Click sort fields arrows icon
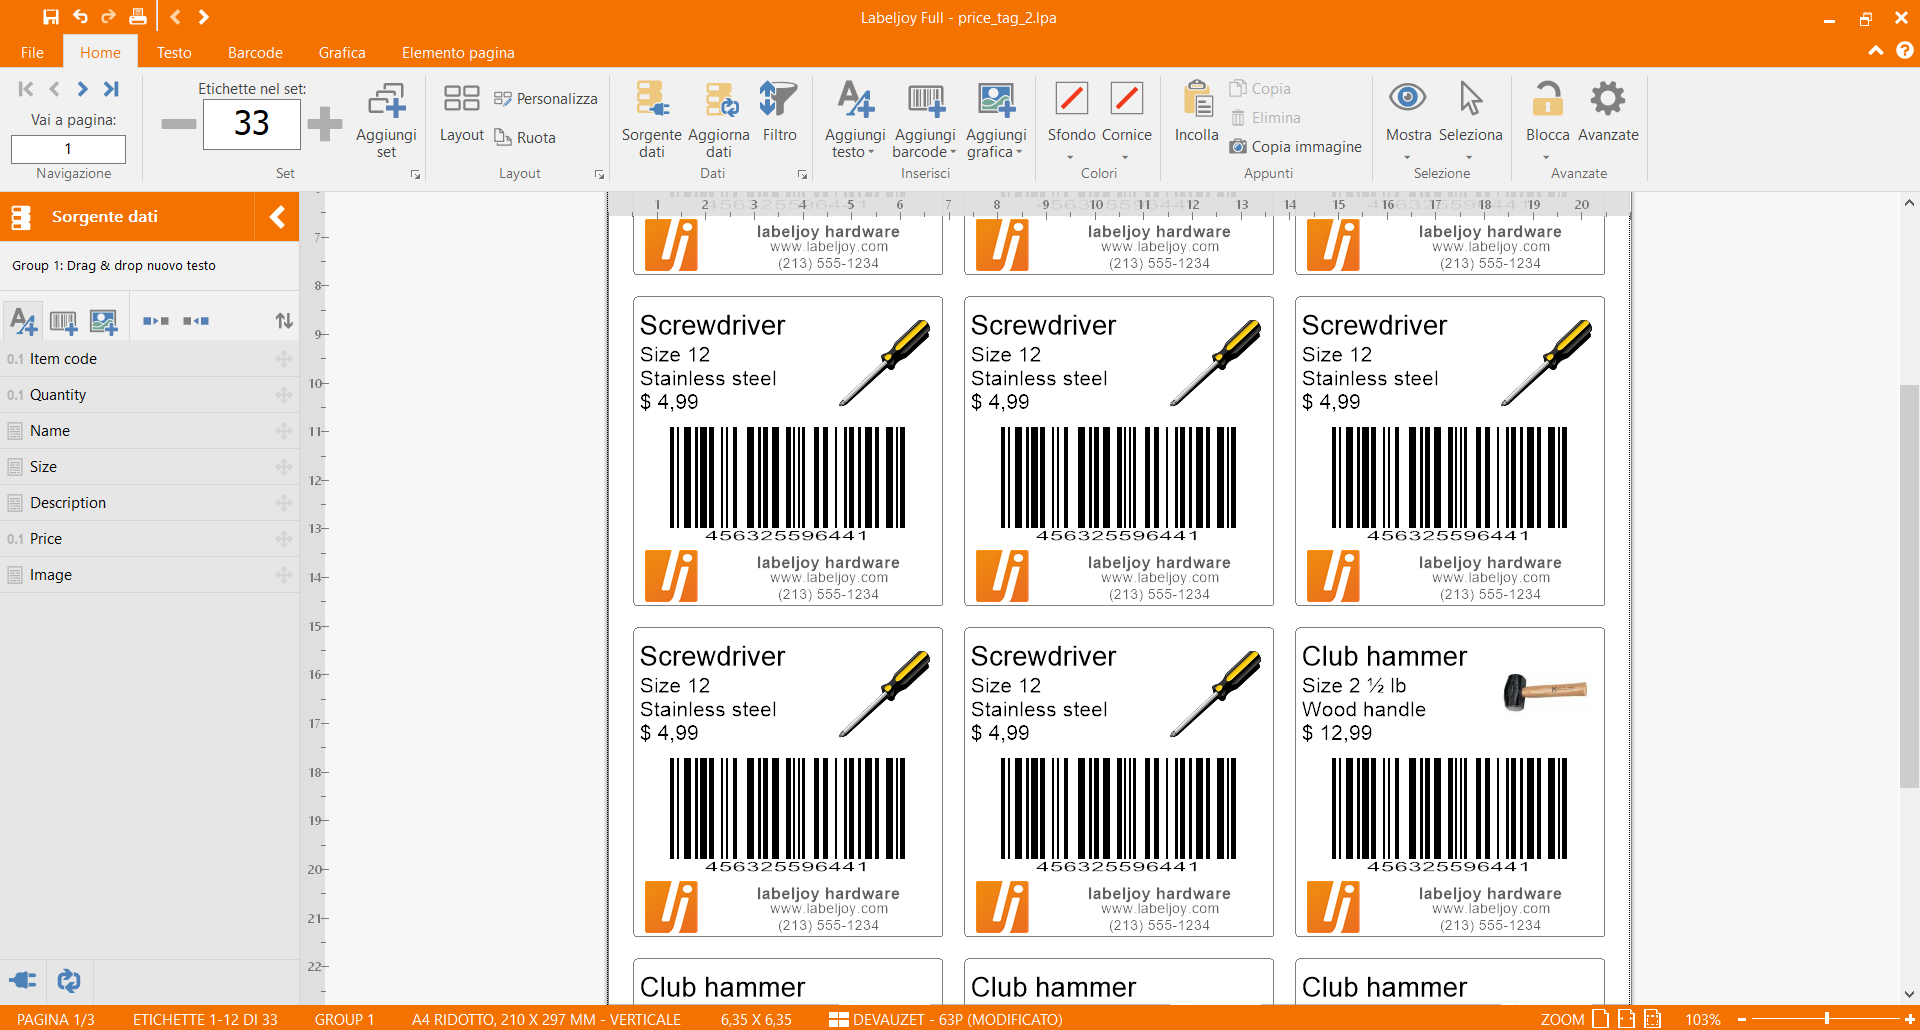This screenshot has height=1030, width=1920. point(284,321)
